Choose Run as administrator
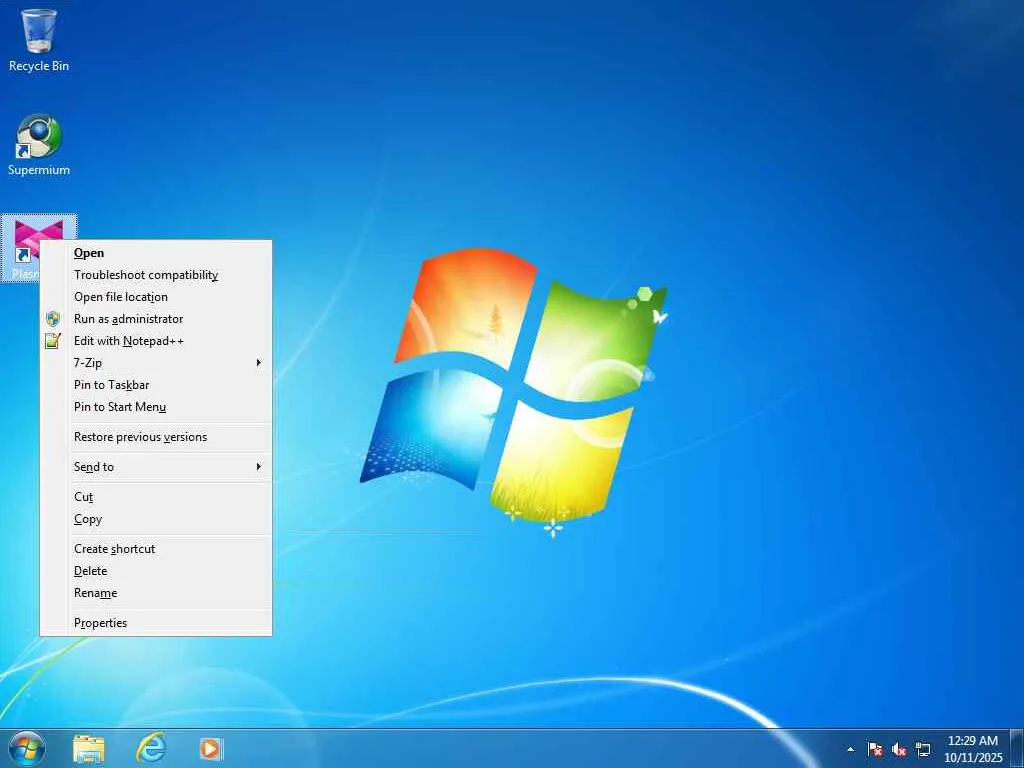This screenshot has width=1024, height=768. click(155, 319)
